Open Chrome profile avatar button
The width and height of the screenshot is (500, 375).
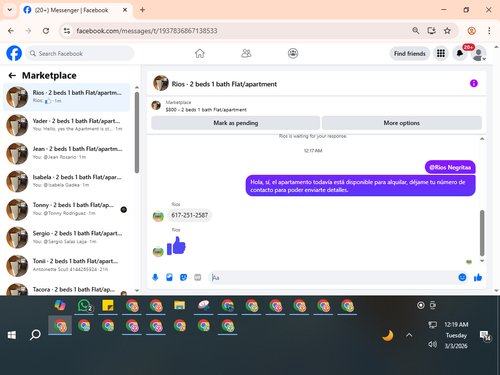click(471, 31)
